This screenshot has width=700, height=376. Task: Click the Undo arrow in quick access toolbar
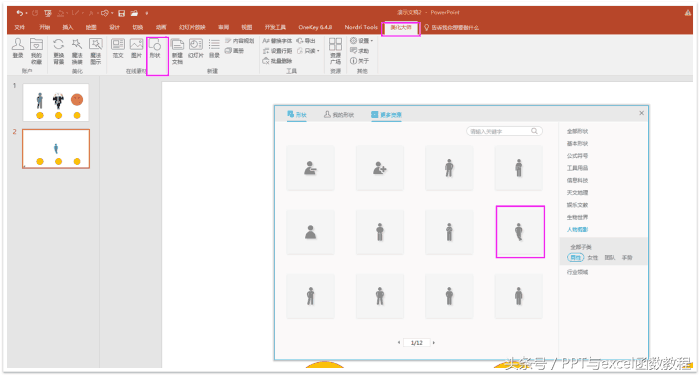[x=20, y=13]
